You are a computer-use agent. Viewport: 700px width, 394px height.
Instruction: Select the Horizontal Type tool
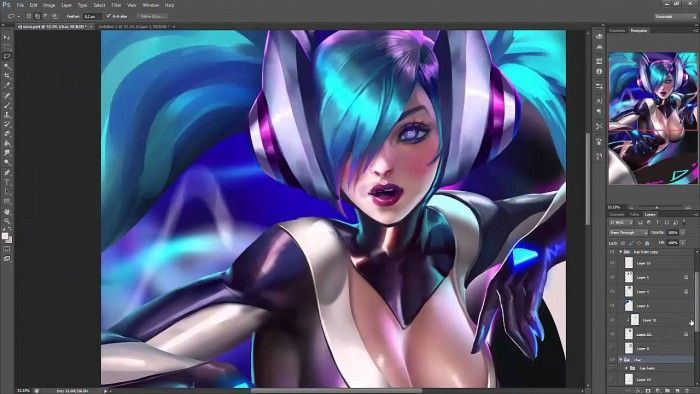(x=7, y=182)
